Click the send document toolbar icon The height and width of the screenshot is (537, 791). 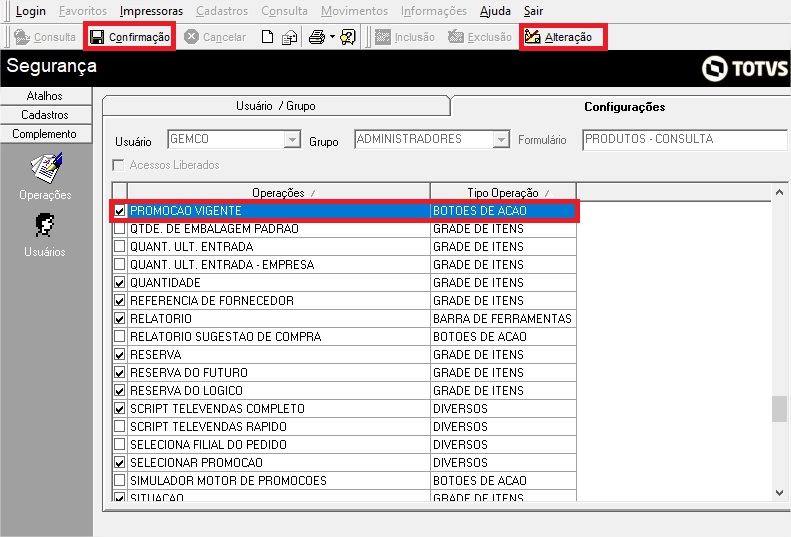tap(290, 37)
